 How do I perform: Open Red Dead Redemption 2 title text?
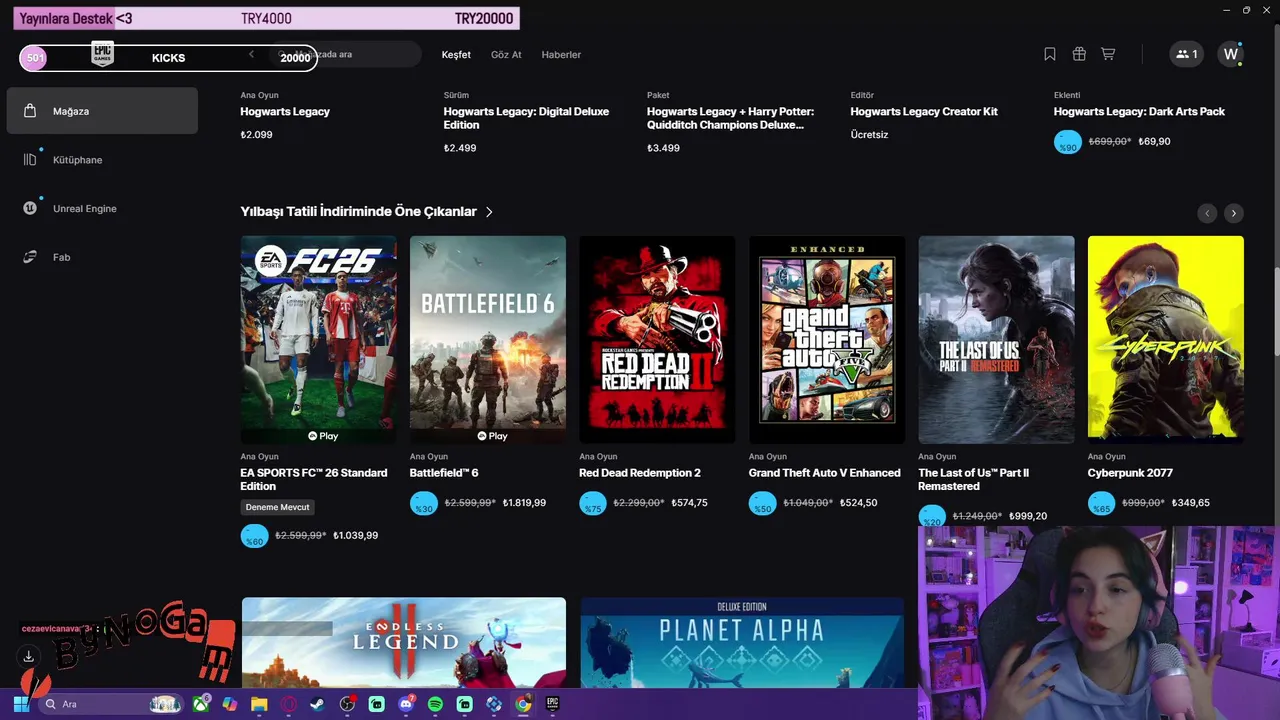[640, 473]
